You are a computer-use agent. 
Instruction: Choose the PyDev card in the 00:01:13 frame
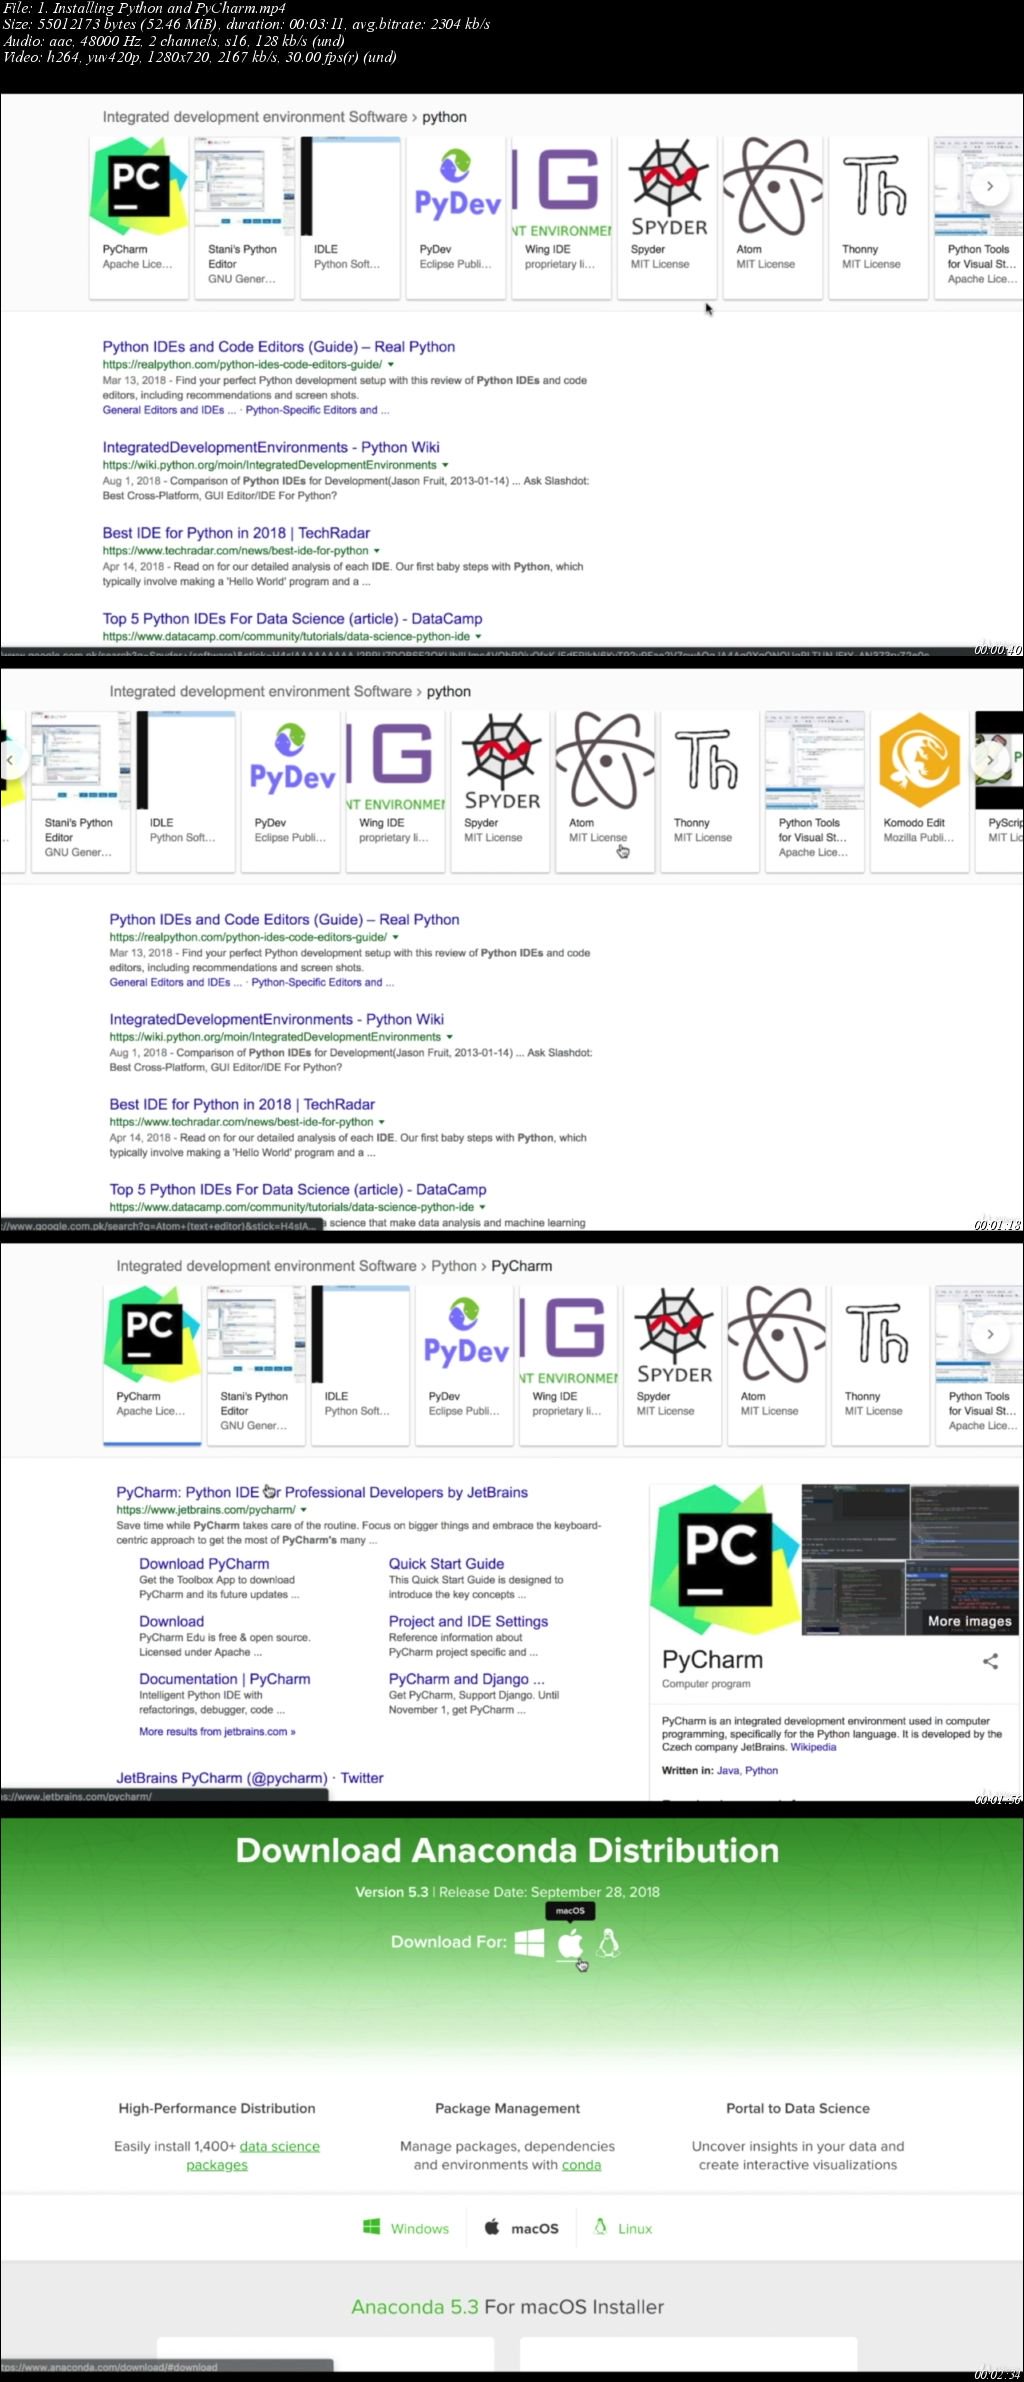coord(290,791)
